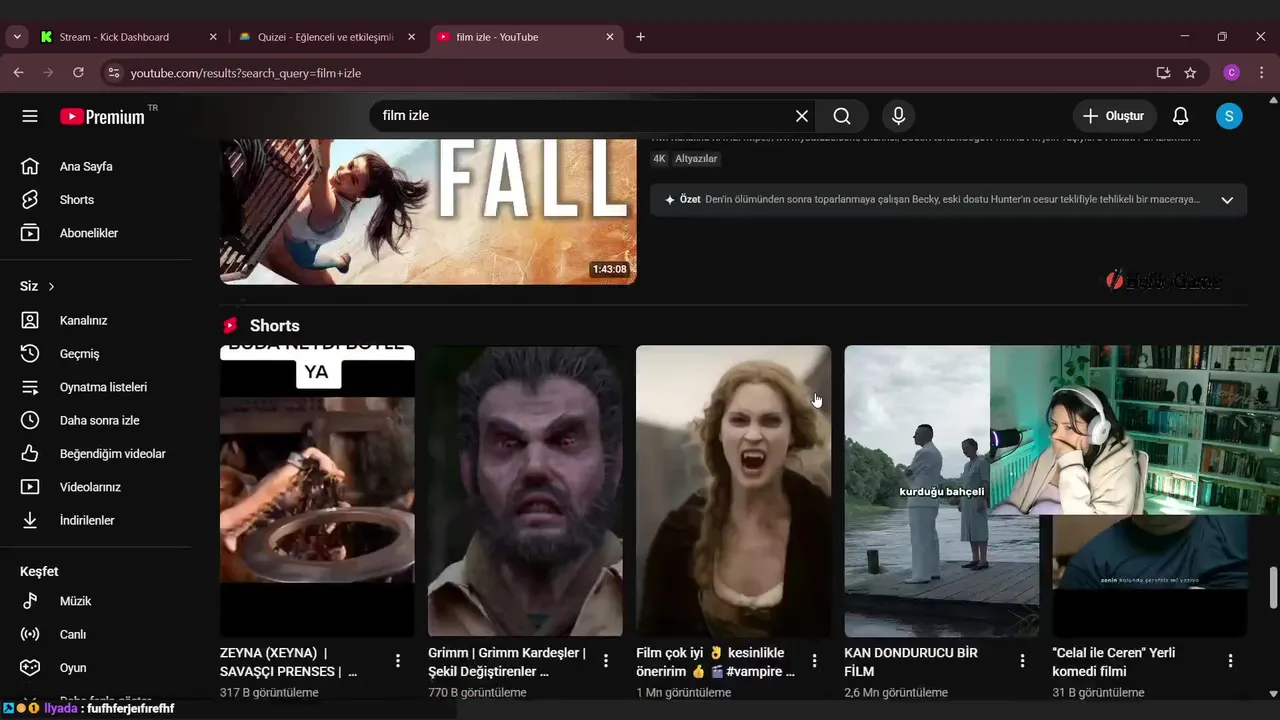Image resolution: width=1280 pixels, height=720 pixels.
Task: Open Oyun gaming section
Action: click(96, 667)
